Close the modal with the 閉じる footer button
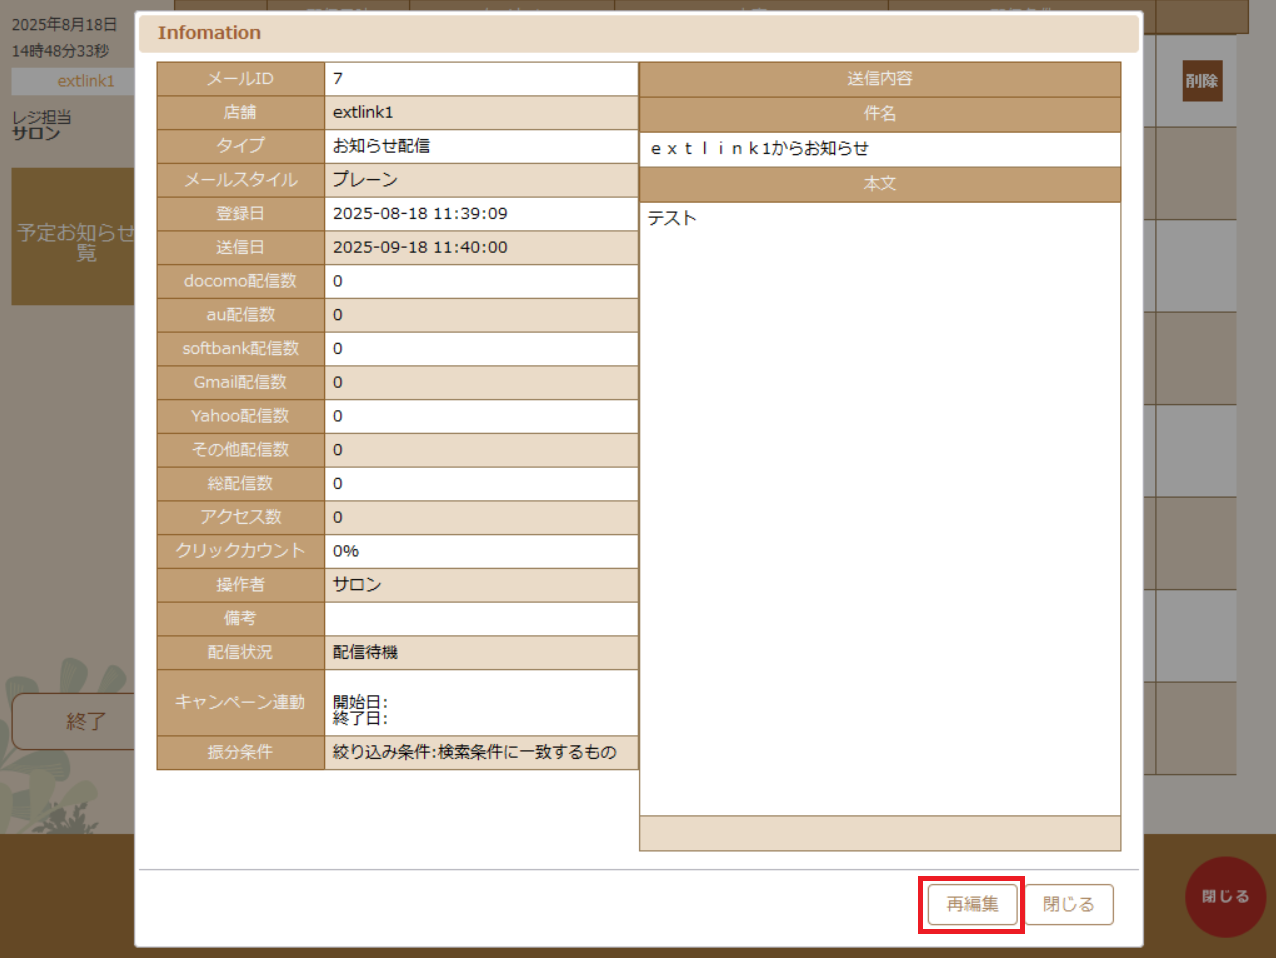 pos(1070,903)
